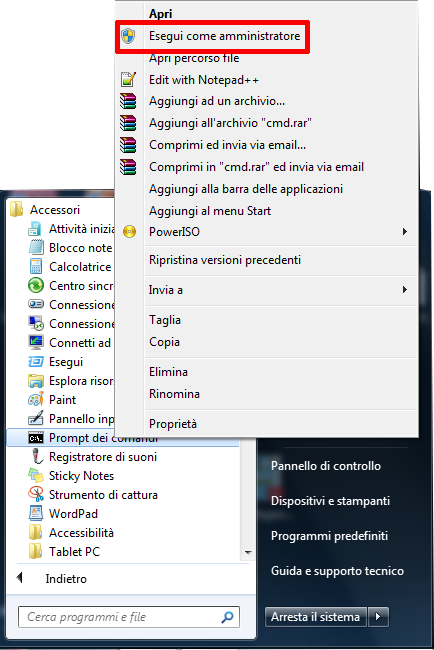Click the Cerca programmi e file search field
Image resolution: width=434 pixels, height=650 pixels.
click(x=129, y=617)
